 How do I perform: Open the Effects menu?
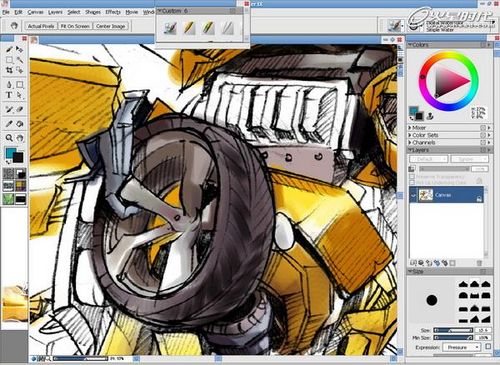pos(113,12)
